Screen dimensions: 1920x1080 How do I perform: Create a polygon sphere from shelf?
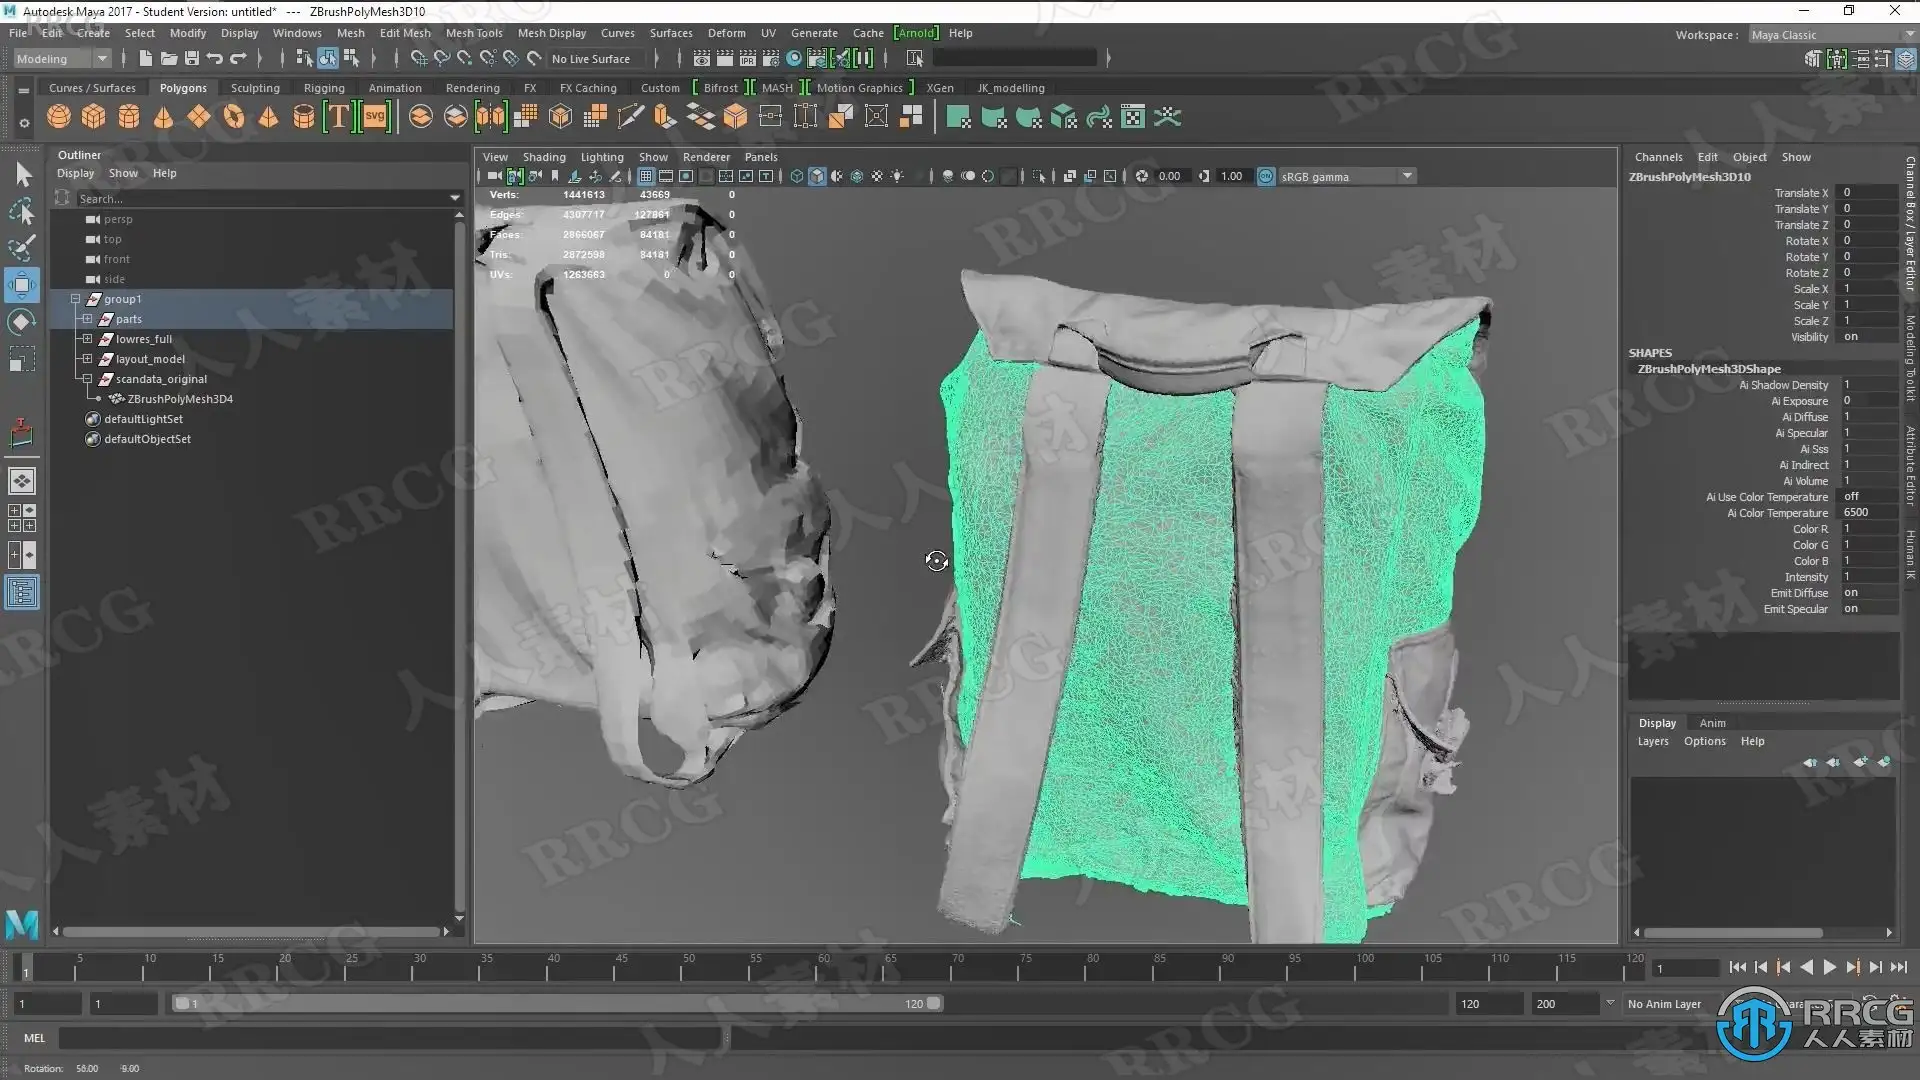tap(59, 117)
